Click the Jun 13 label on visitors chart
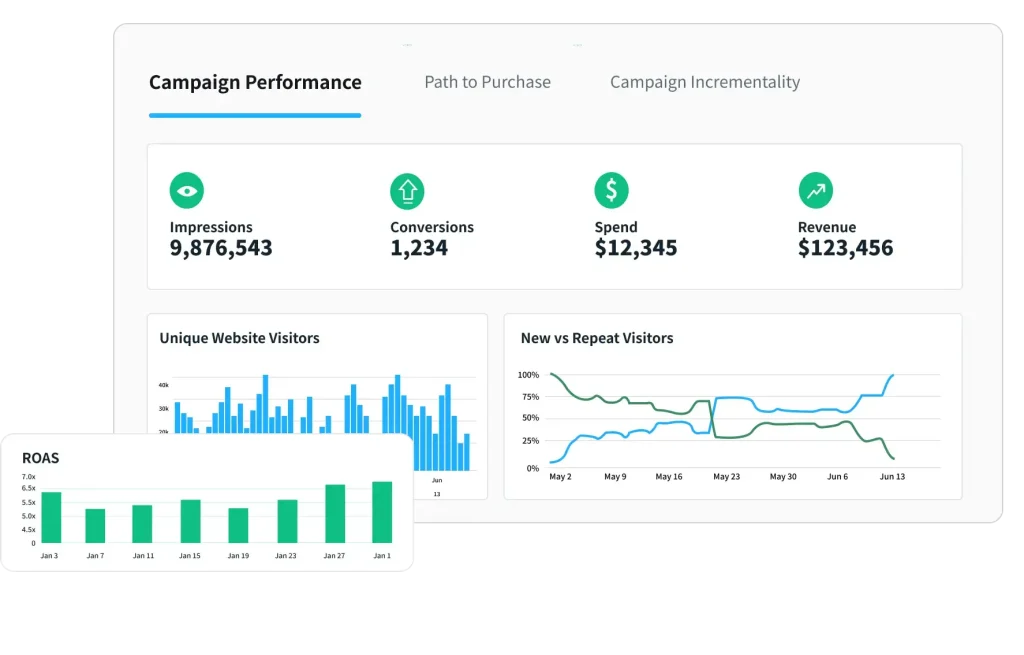This screenshot has width=1024, height=655. point(893,477)
